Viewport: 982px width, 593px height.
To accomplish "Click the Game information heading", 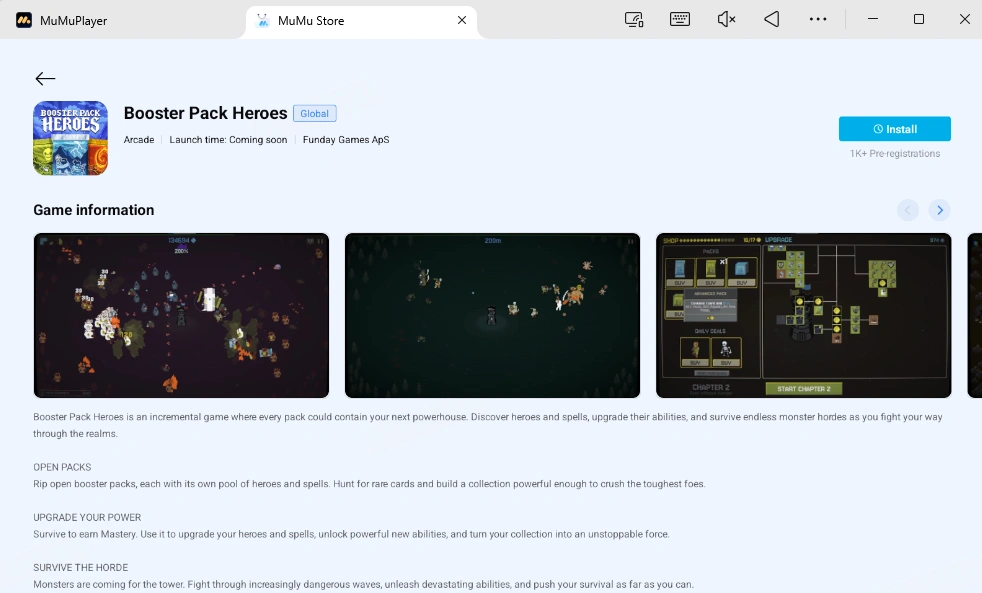I will (94, 210).
